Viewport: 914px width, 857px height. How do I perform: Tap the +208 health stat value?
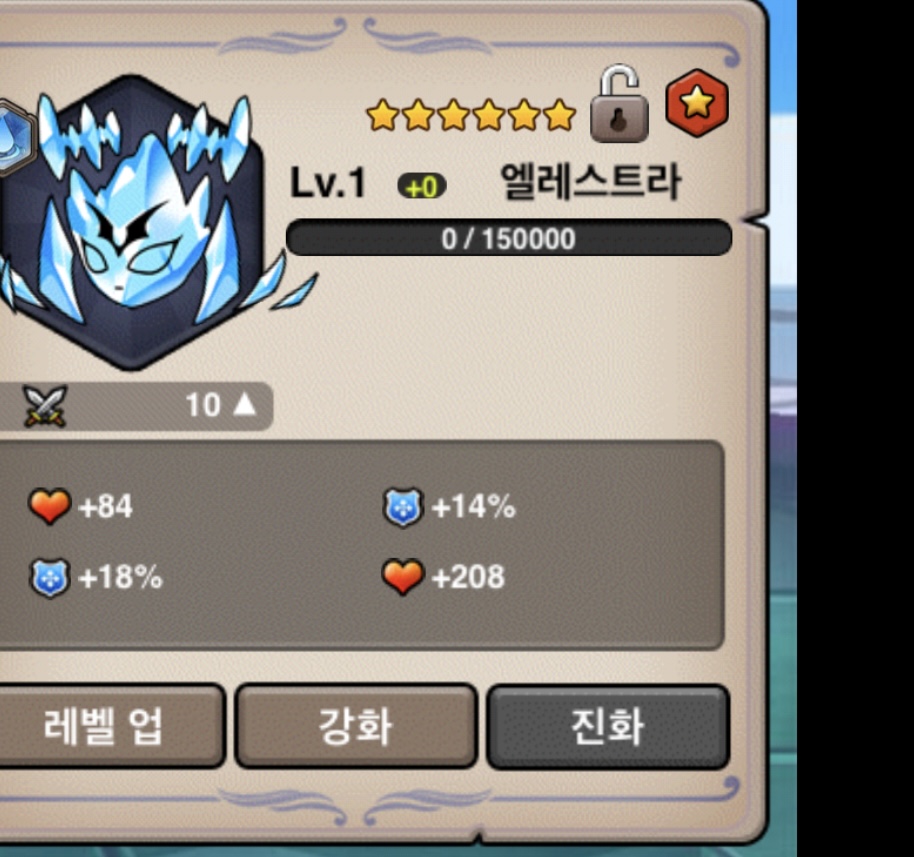[468, 577]
